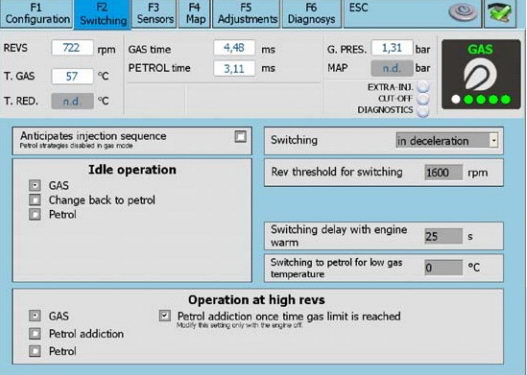Viewport: 527px width, 375px height.
Task: Click the grey spiral disc icon
Action: [463, 12]
